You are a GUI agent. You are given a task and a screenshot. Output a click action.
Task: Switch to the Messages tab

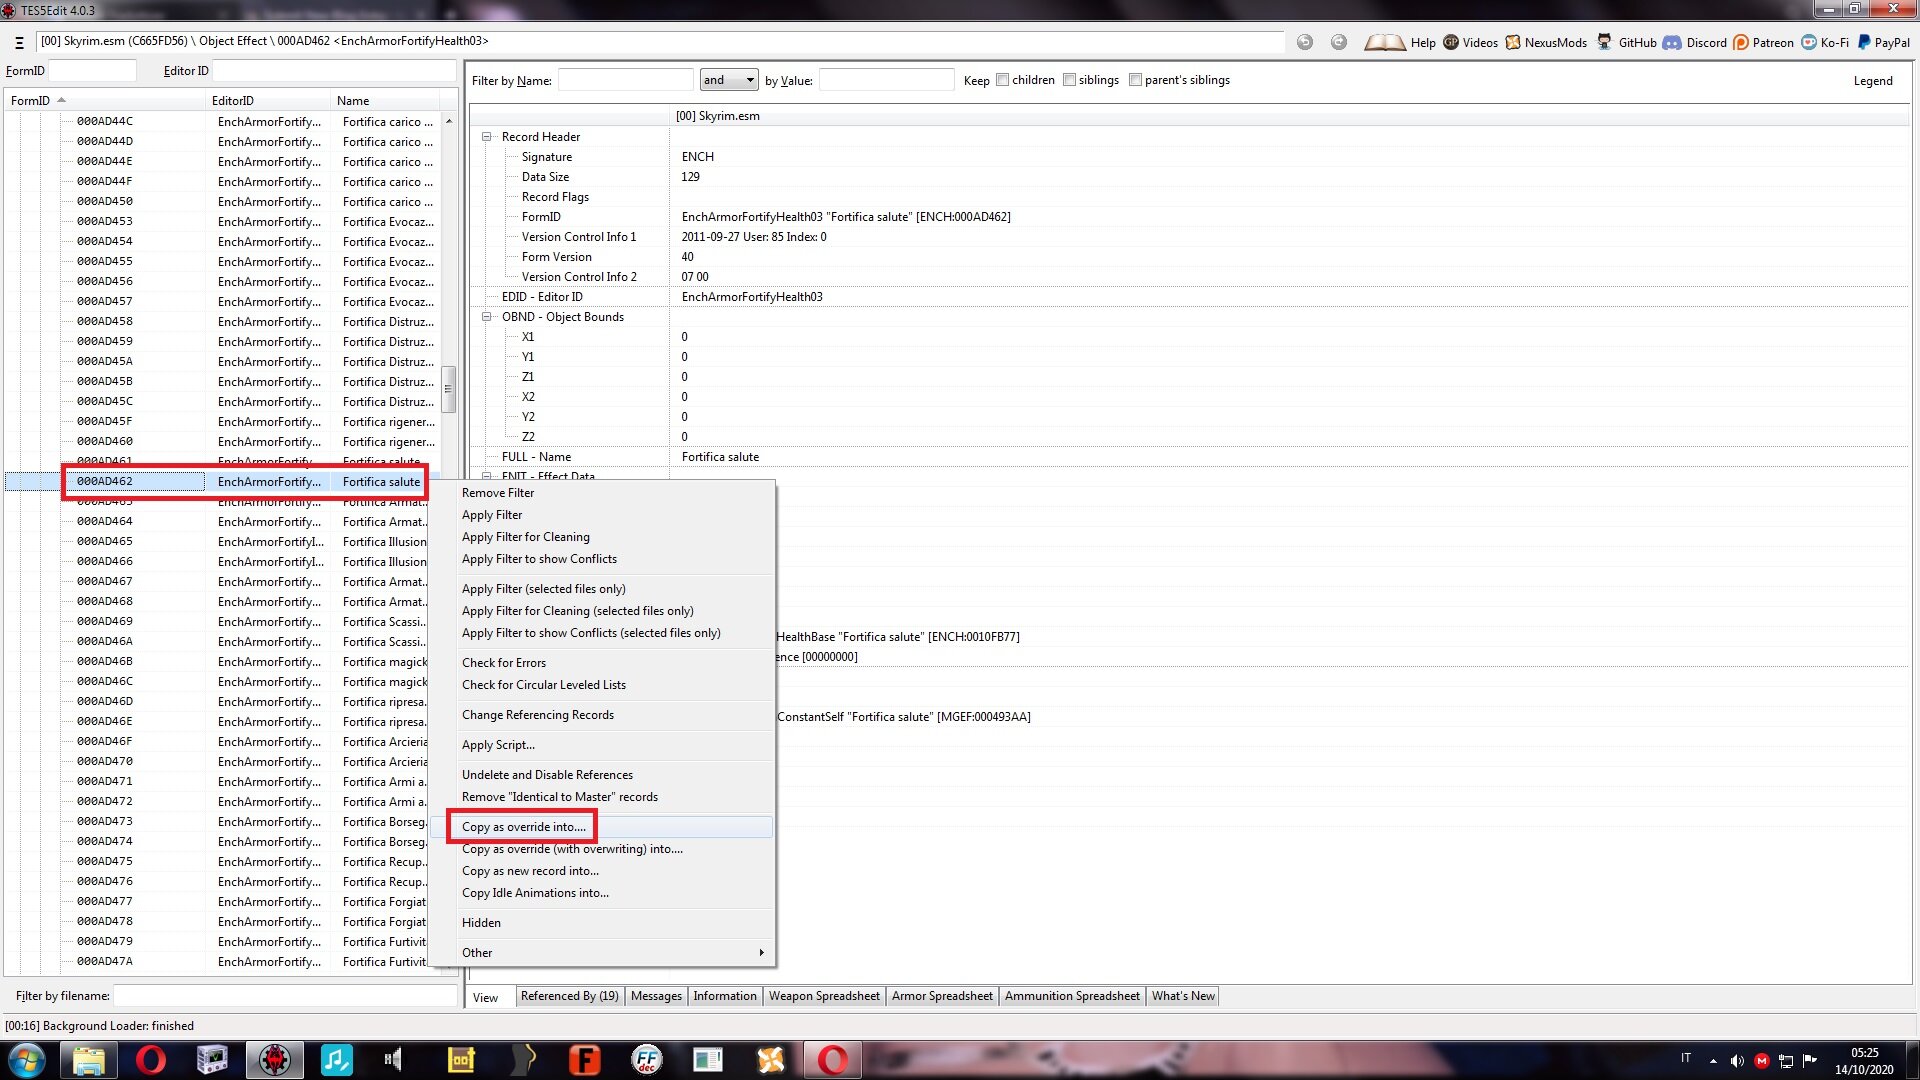pos(656,996)
